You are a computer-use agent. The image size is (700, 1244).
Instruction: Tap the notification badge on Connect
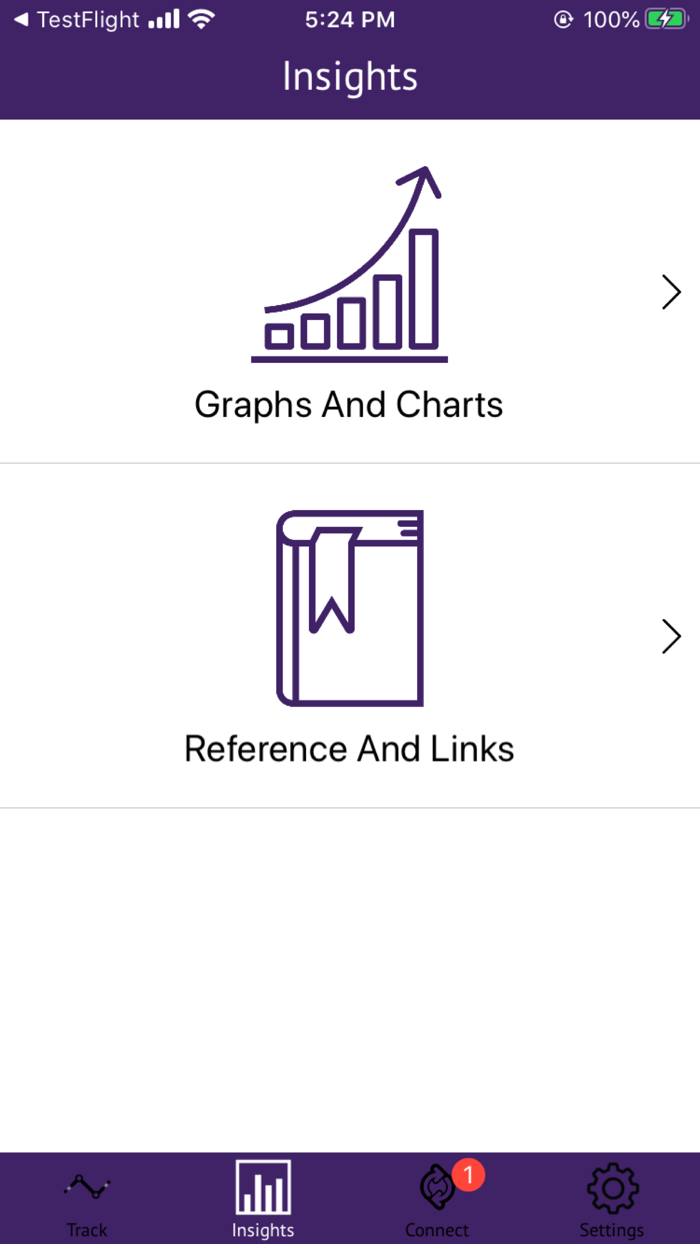coord(466,1176)
